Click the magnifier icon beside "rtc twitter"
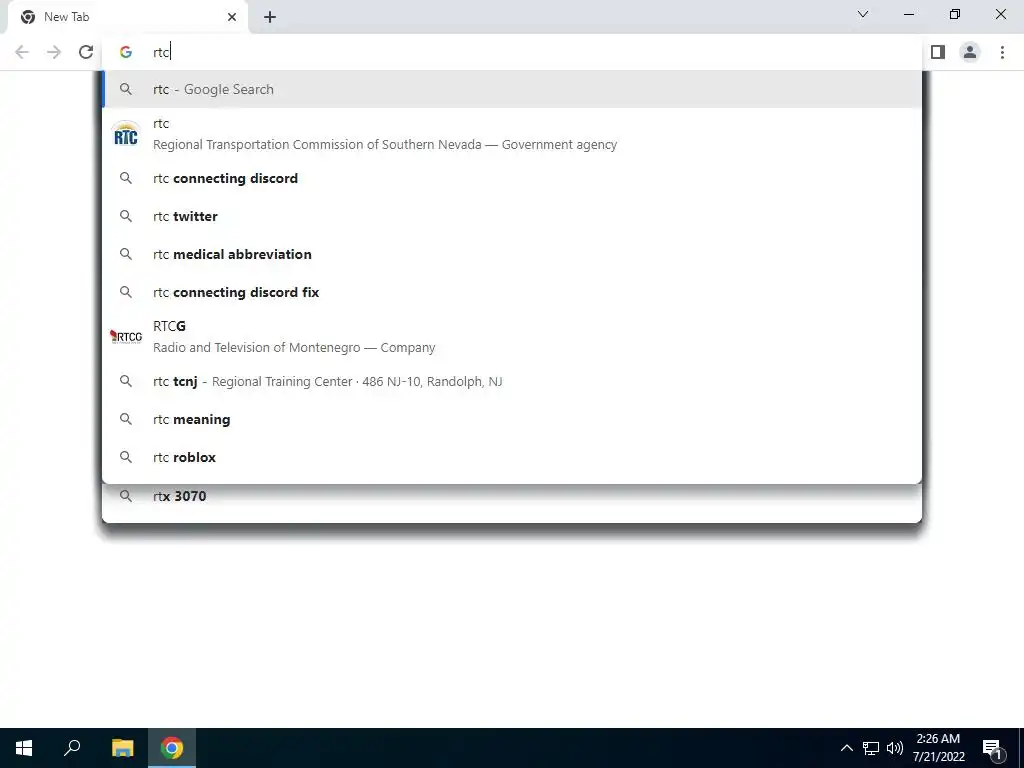 [x=125, y=216]
